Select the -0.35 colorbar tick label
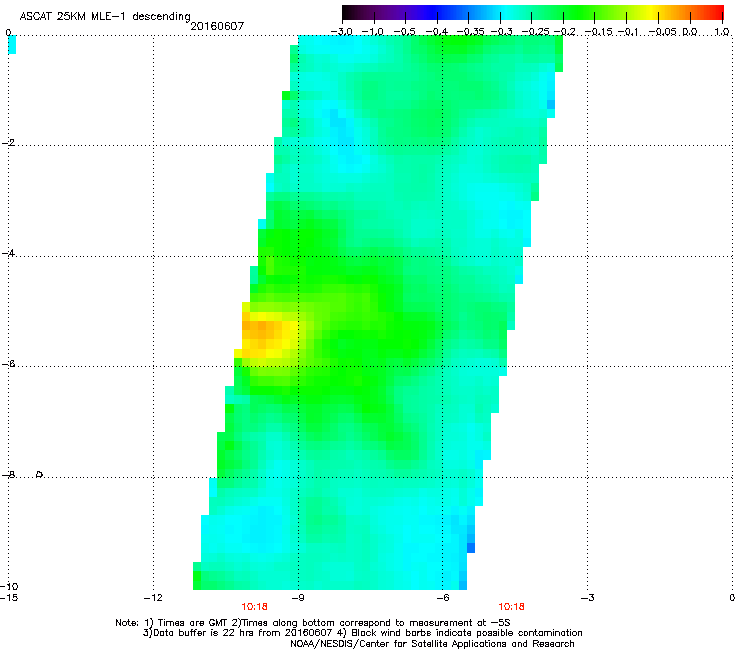 tap(469, 32)
